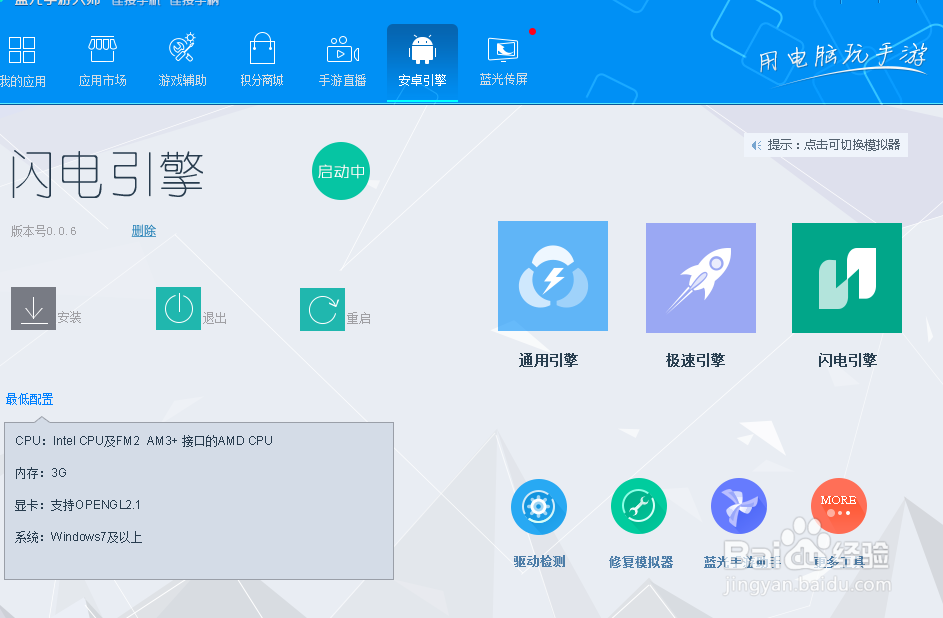Screen dimensions: 943x618
Task: Open the blue pinwheel tool icon
Action: pyautogui.click(x=739, y=506)
